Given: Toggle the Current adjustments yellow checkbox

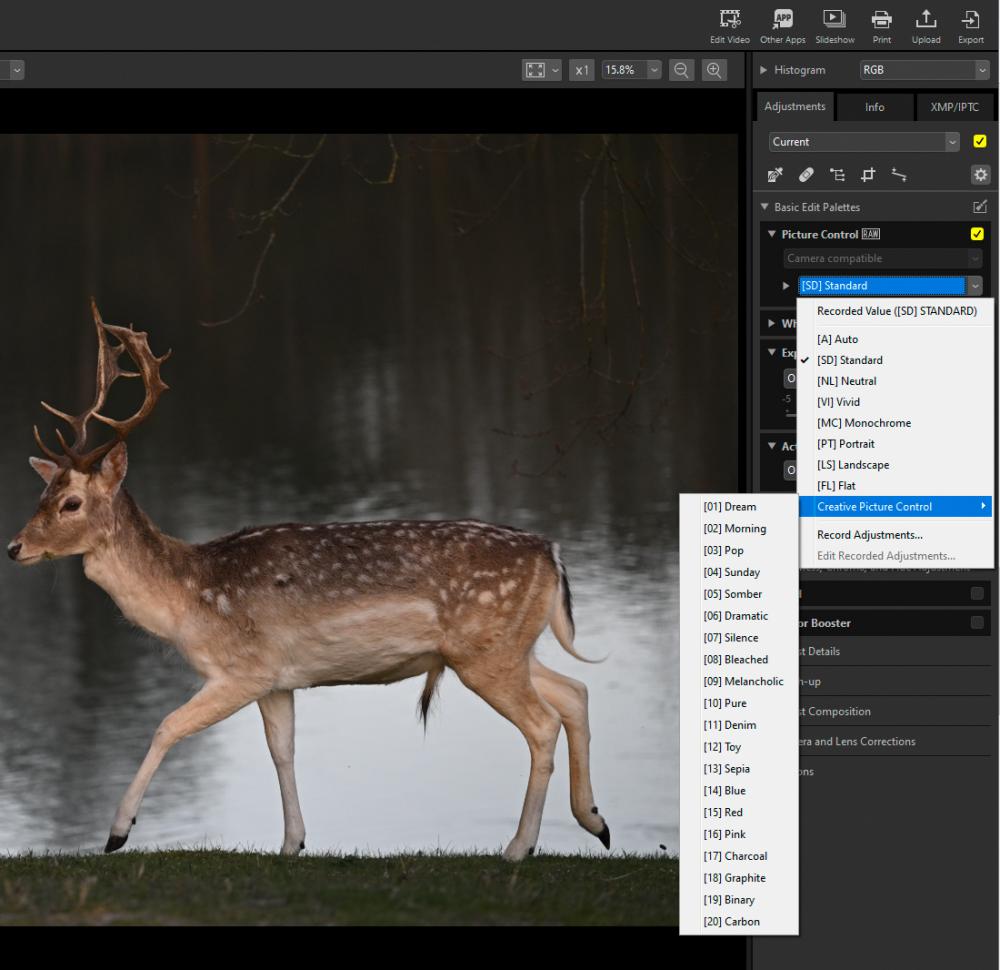Looking at the screenshot, I should (x=980, y=142).
